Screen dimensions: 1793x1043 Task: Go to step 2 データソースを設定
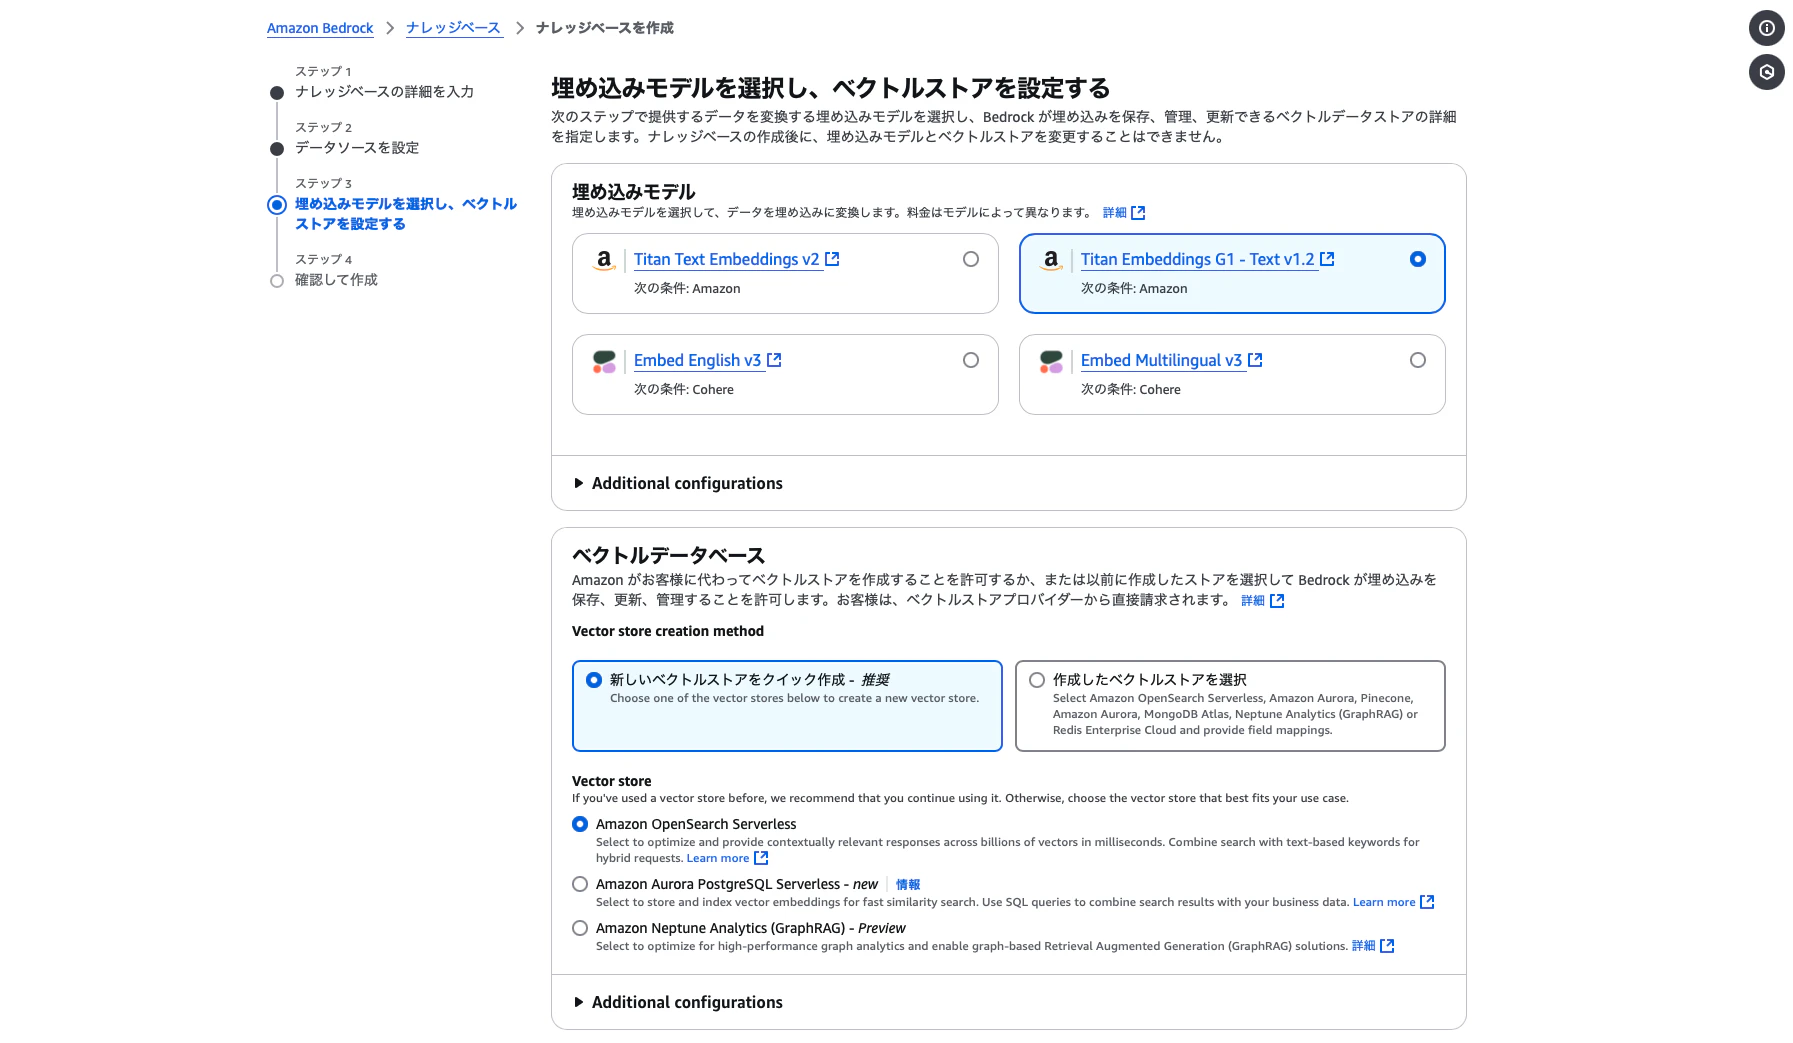pos(357,148)
